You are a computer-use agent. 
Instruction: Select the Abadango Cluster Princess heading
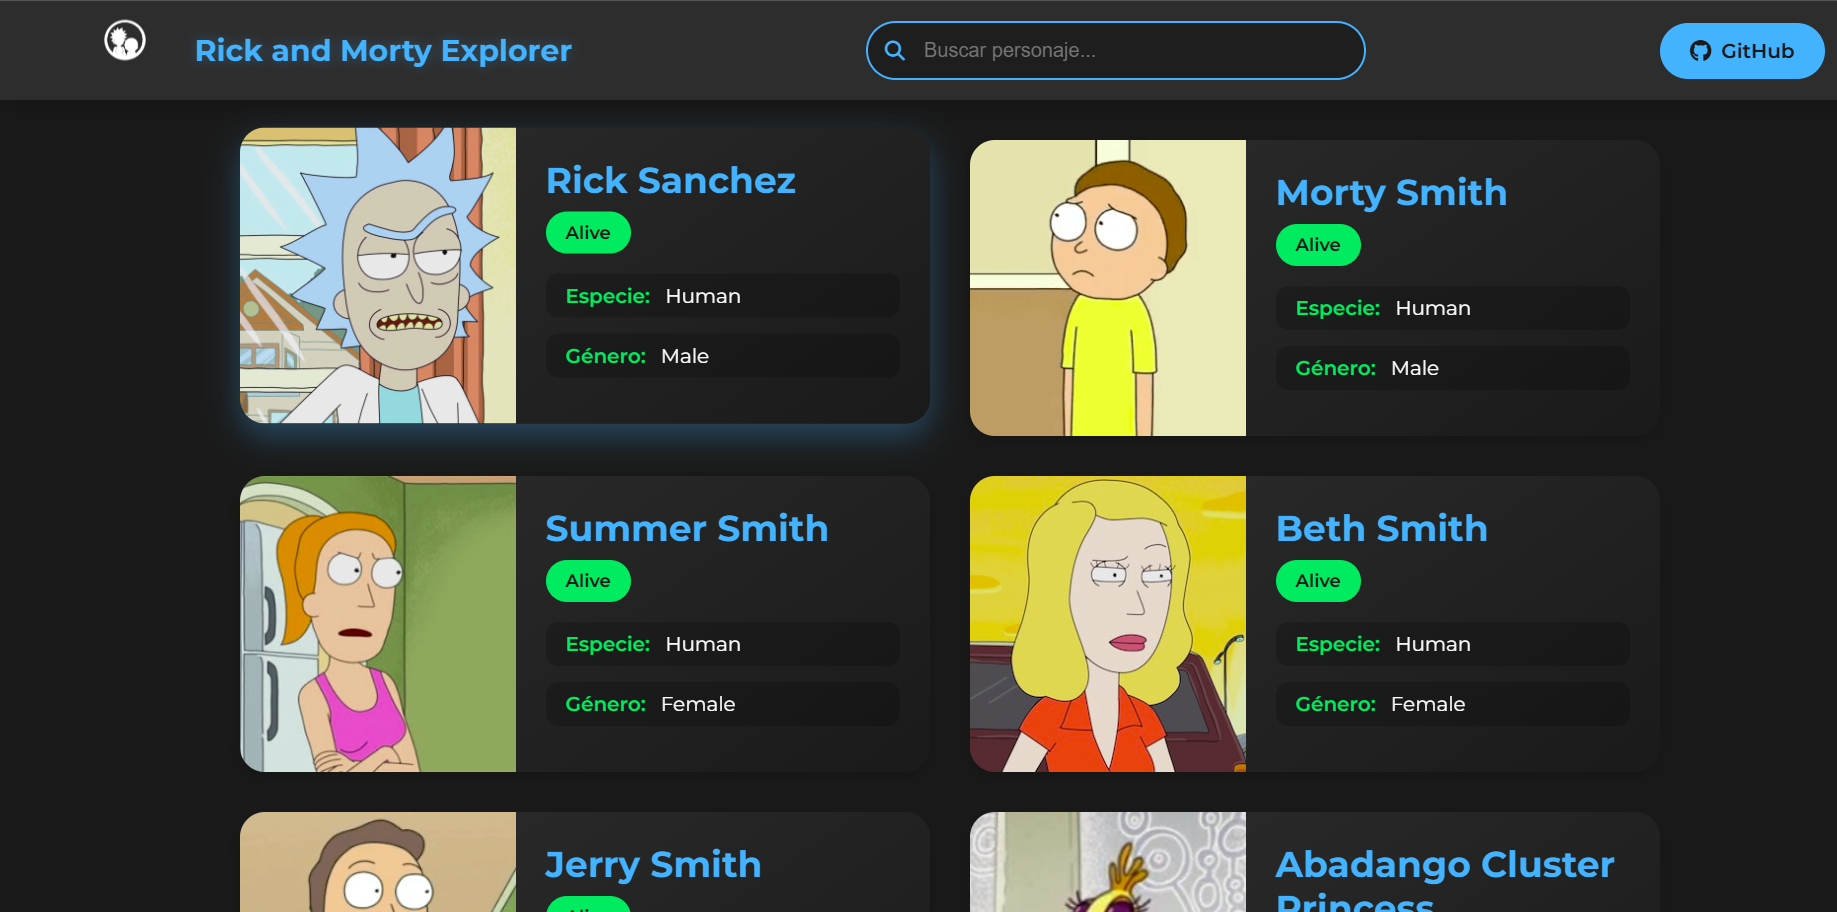click(1445, 879)
